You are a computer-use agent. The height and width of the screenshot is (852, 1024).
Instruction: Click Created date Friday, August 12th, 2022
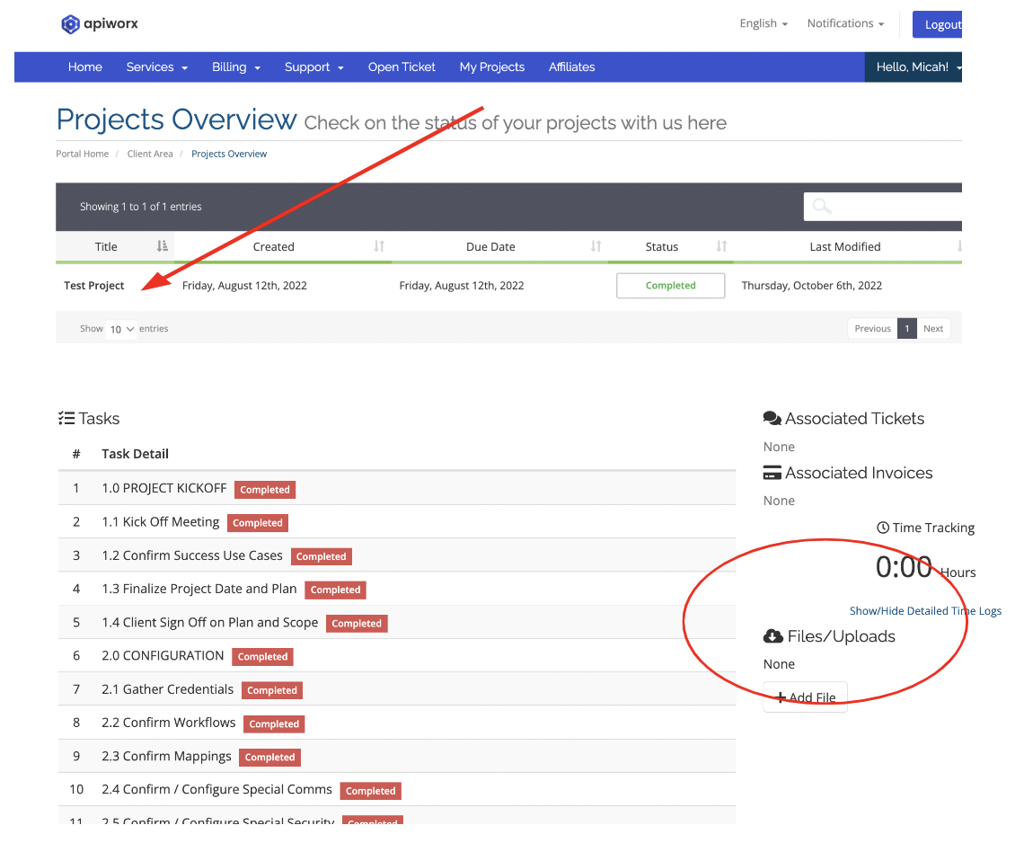coord(244,285)
